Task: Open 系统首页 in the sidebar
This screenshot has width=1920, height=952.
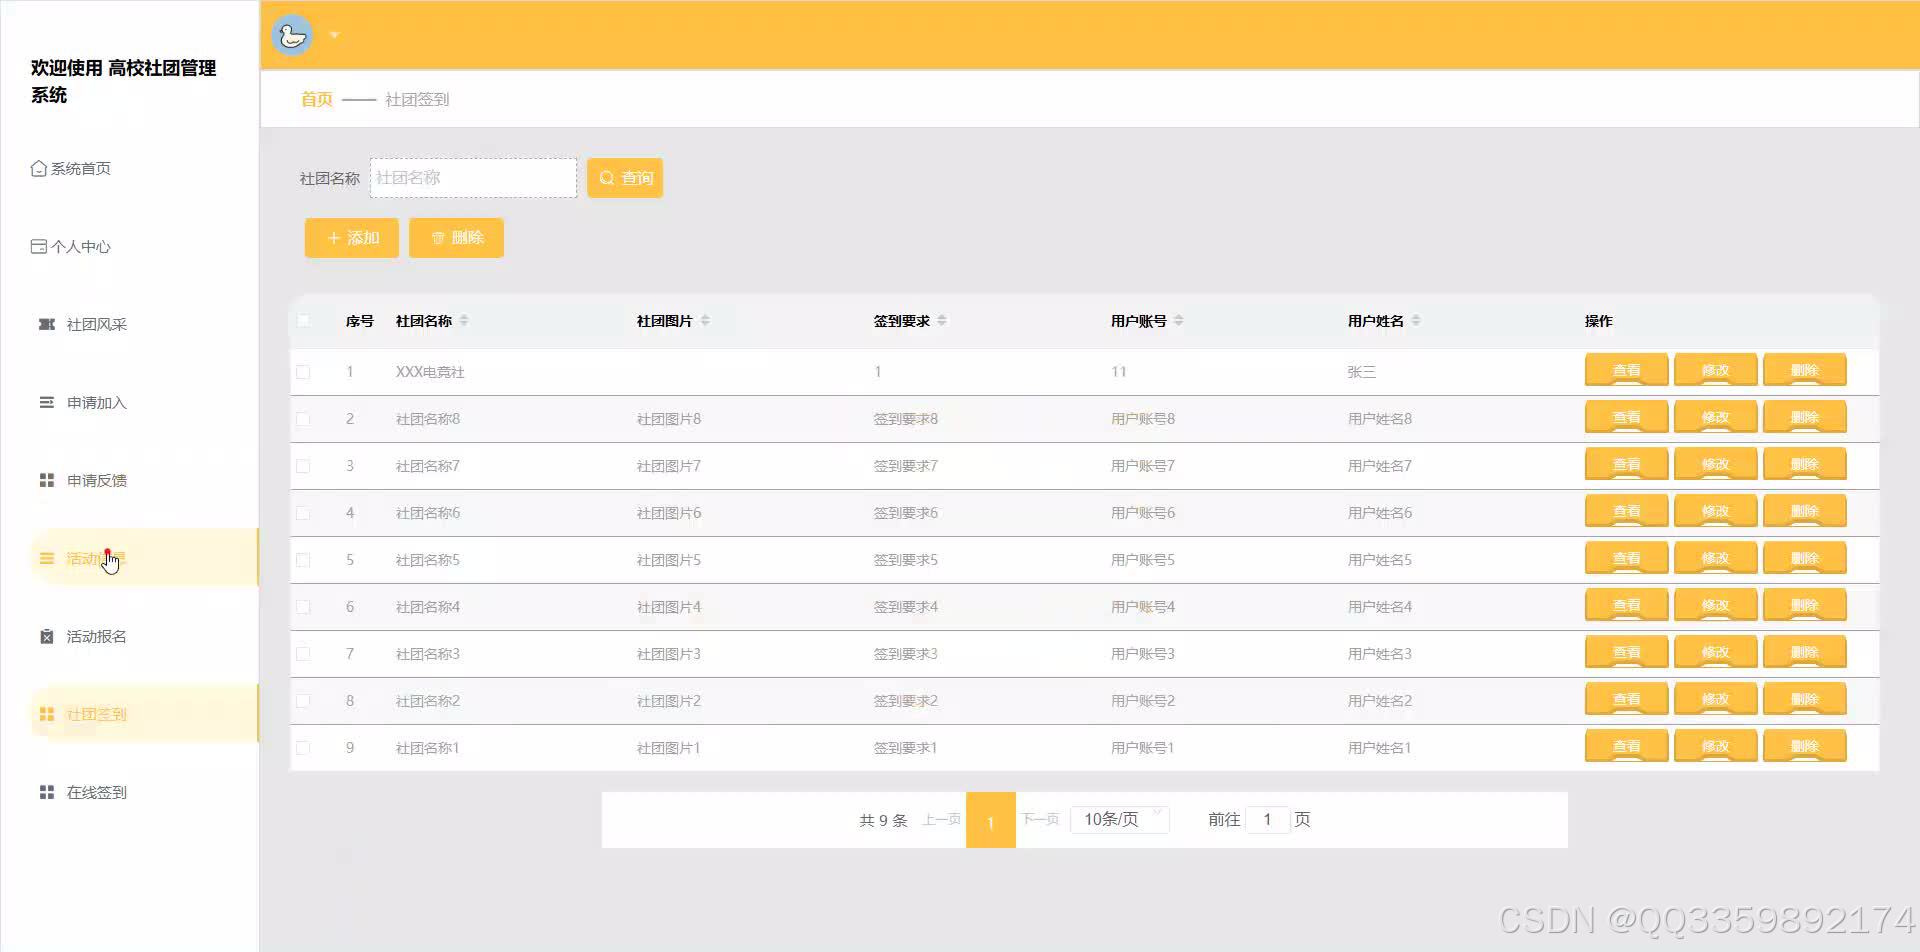Action: pos(80,168)
